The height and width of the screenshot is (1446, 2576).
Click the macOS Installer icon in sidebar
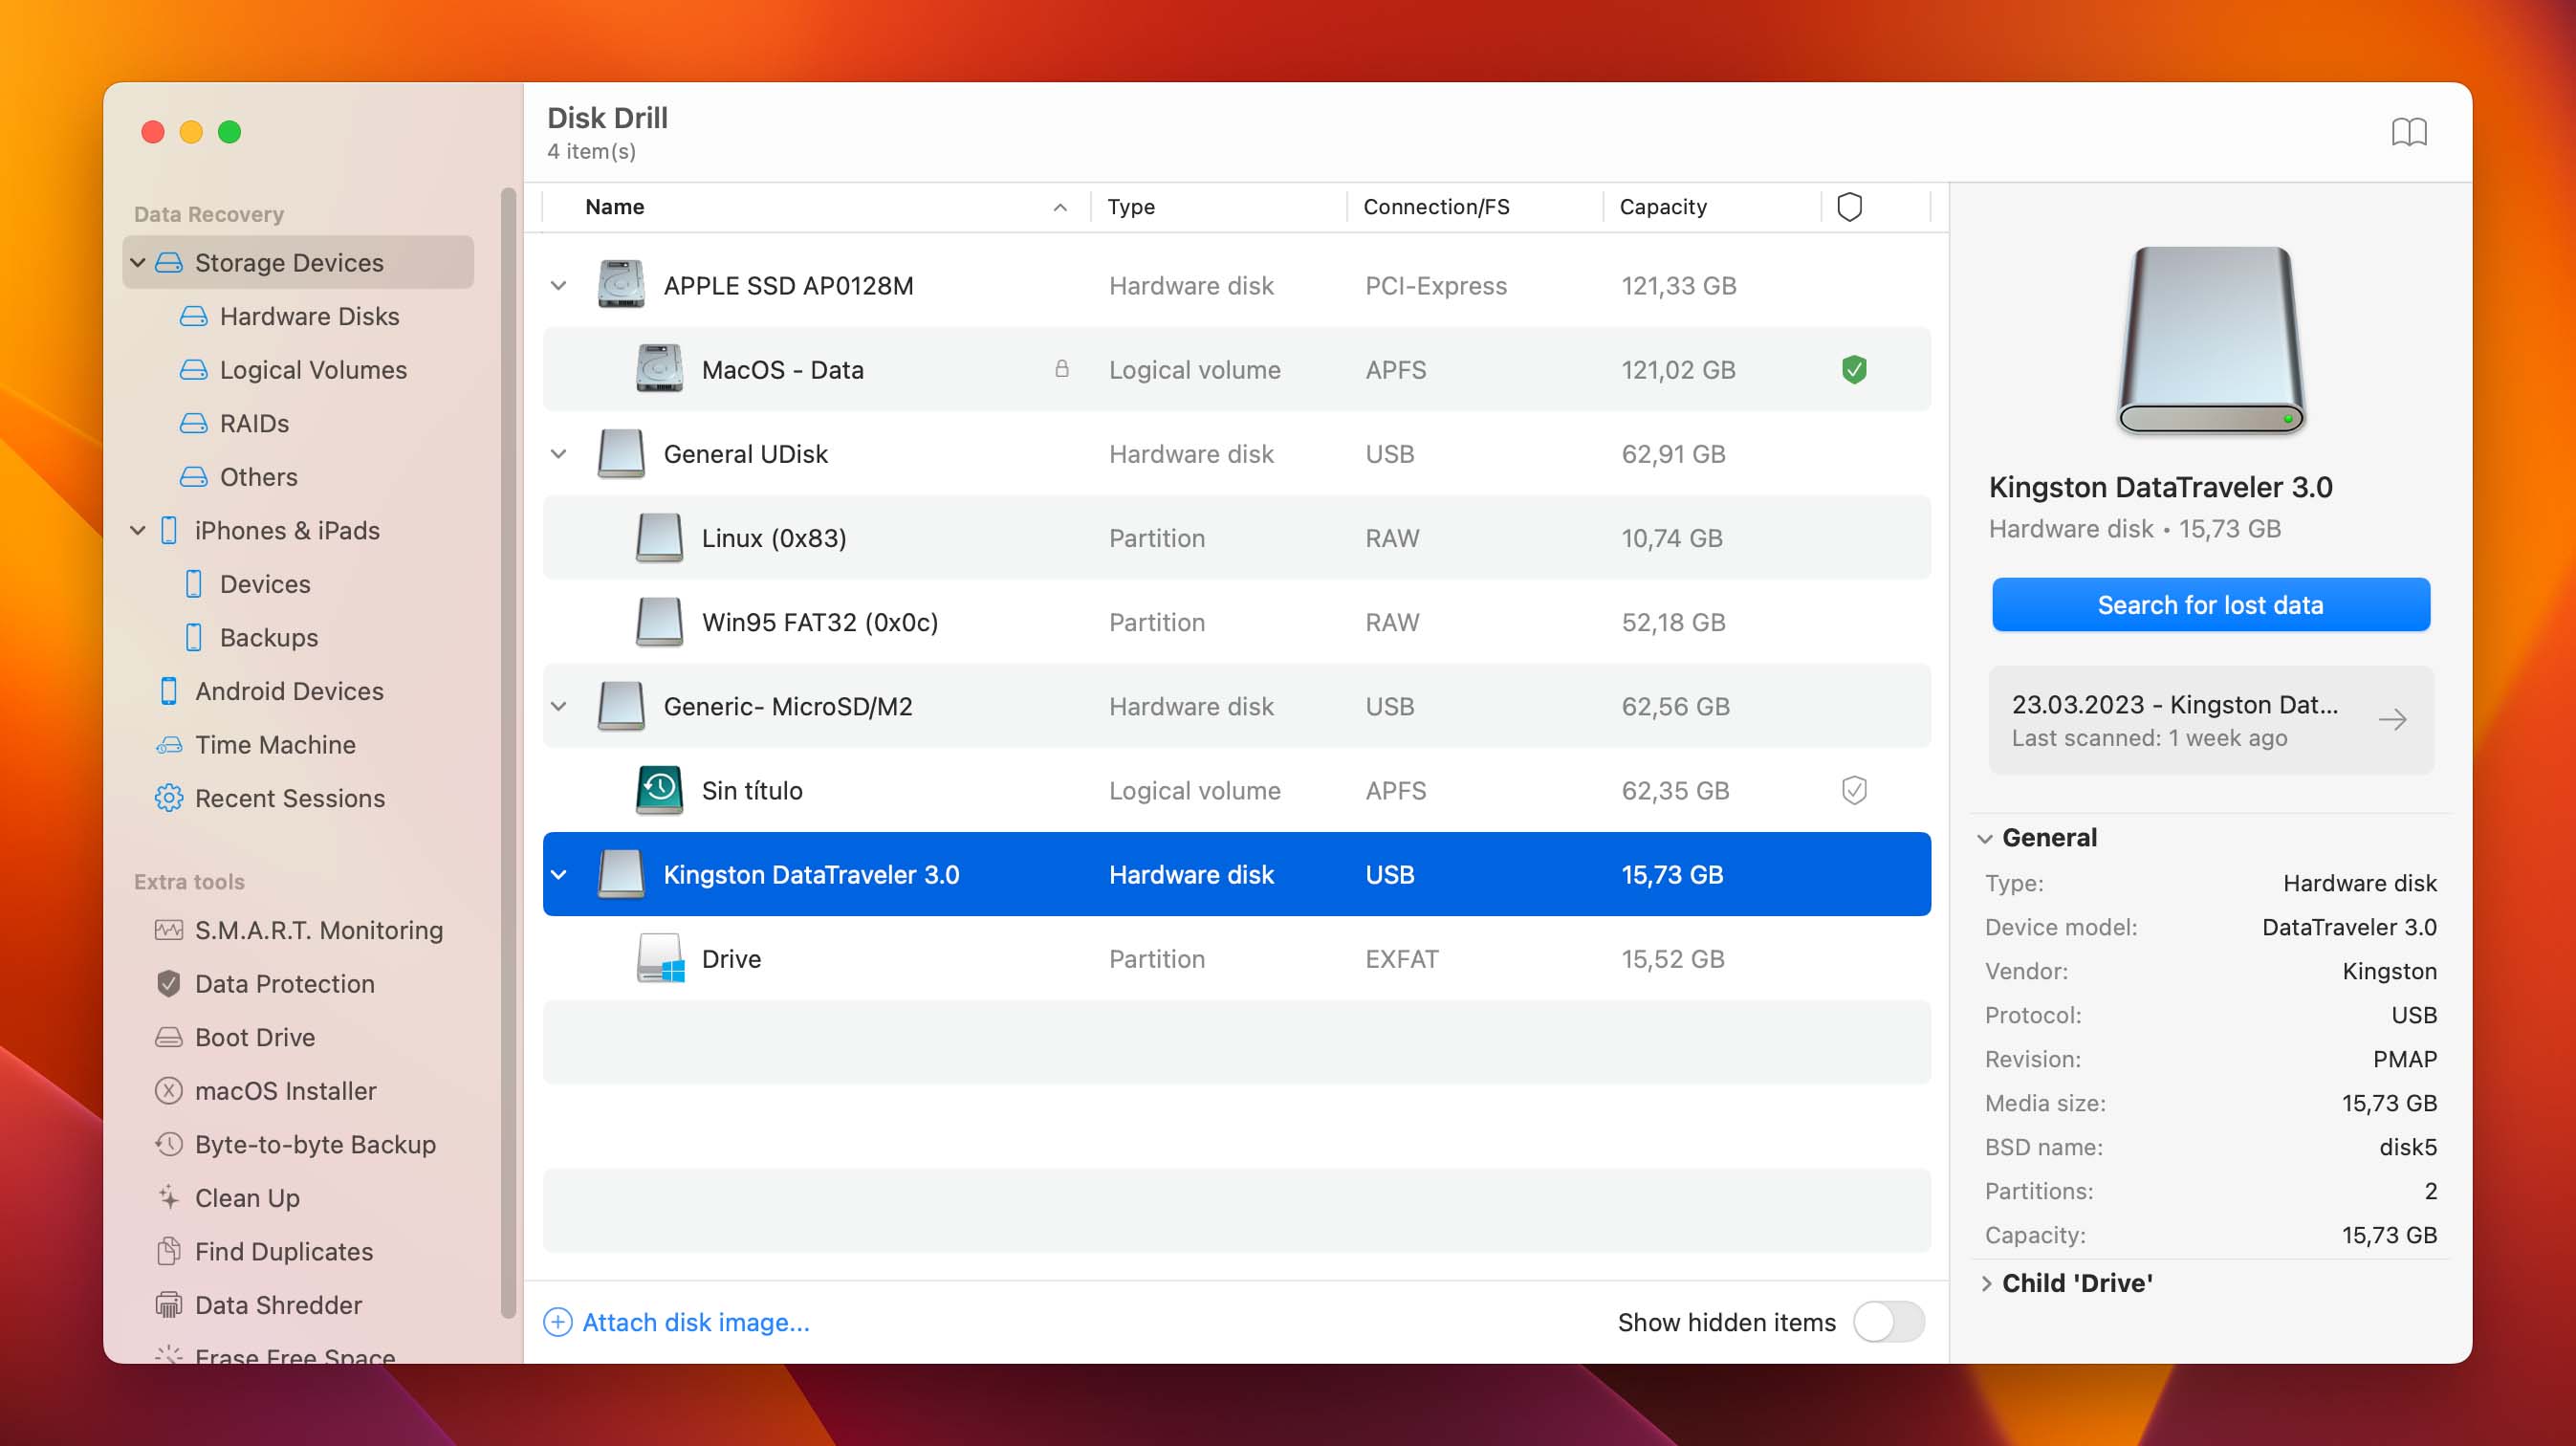coord(168,1090)
